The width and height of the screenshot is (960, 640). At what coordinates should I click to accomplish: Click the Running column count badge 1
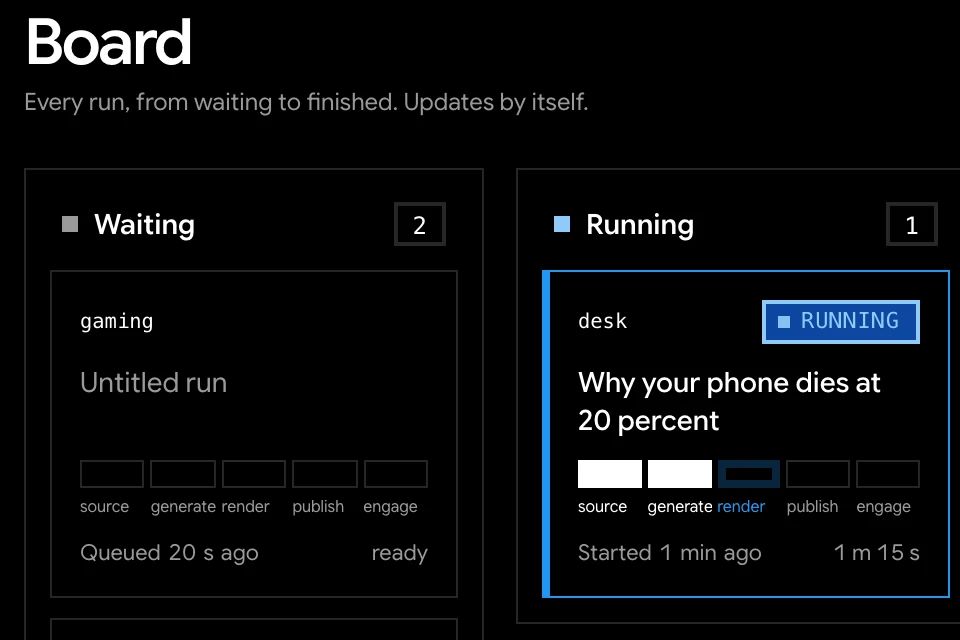point(912,224)
